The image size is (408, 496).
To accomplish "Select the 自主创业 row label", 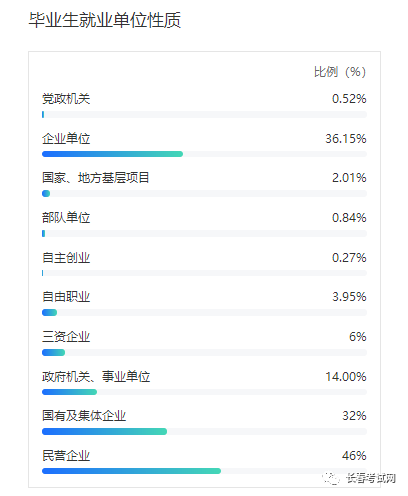I will pyautogui.click(x=66, y=258).
